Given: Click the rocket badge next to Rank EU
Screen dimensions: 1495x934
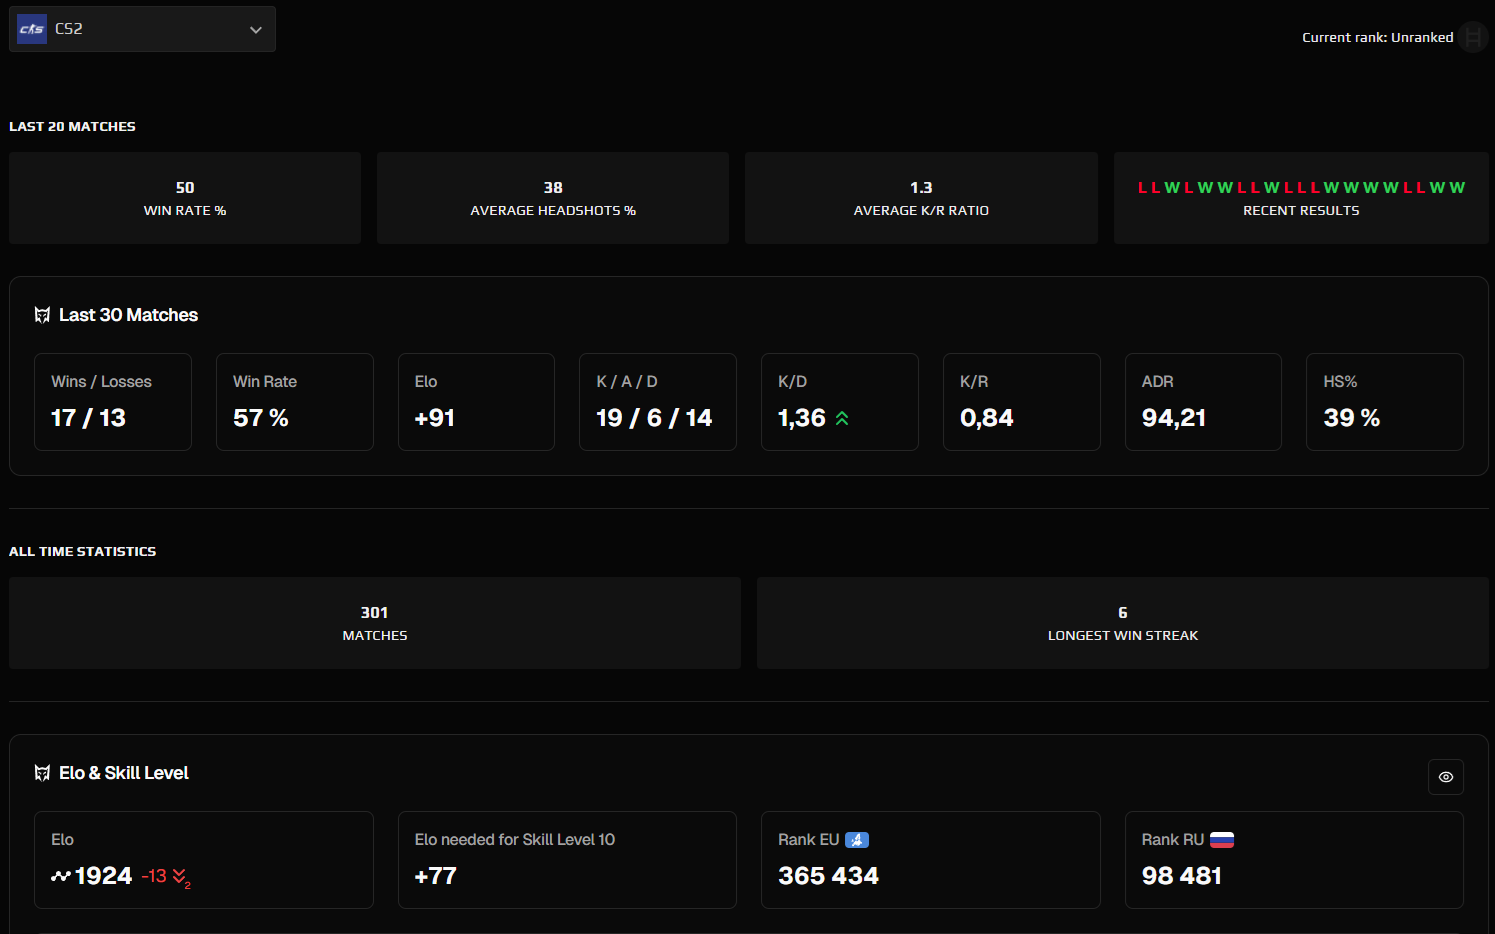Looking at the screenshot, I should click(x=858, y=839).
